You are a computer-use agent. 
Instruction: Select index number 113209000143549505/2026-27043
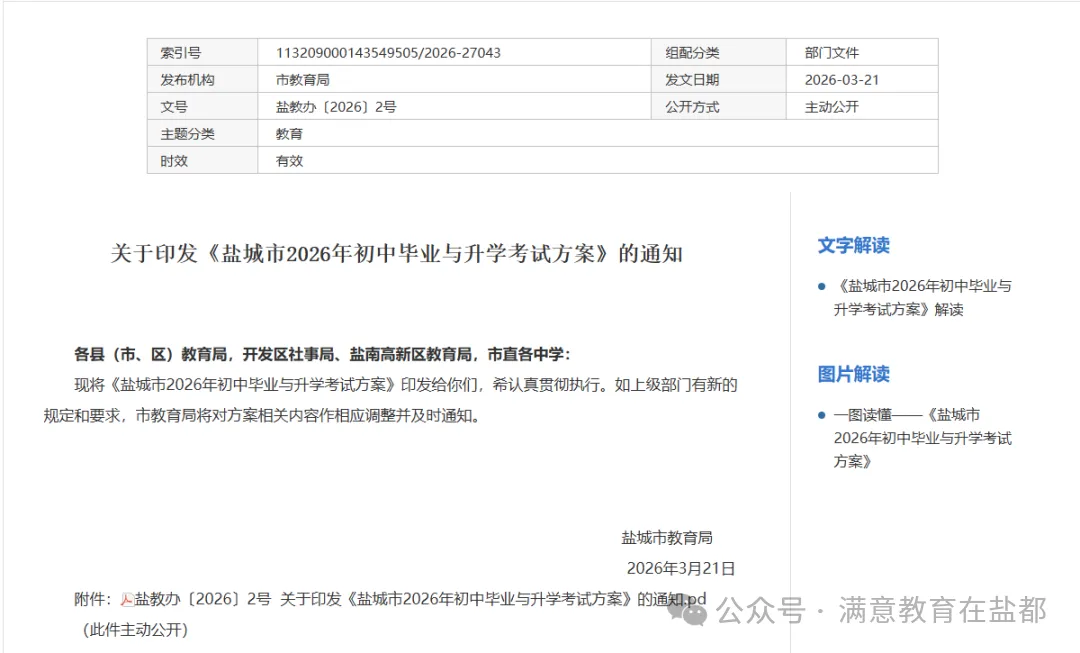tap(388, 53)
